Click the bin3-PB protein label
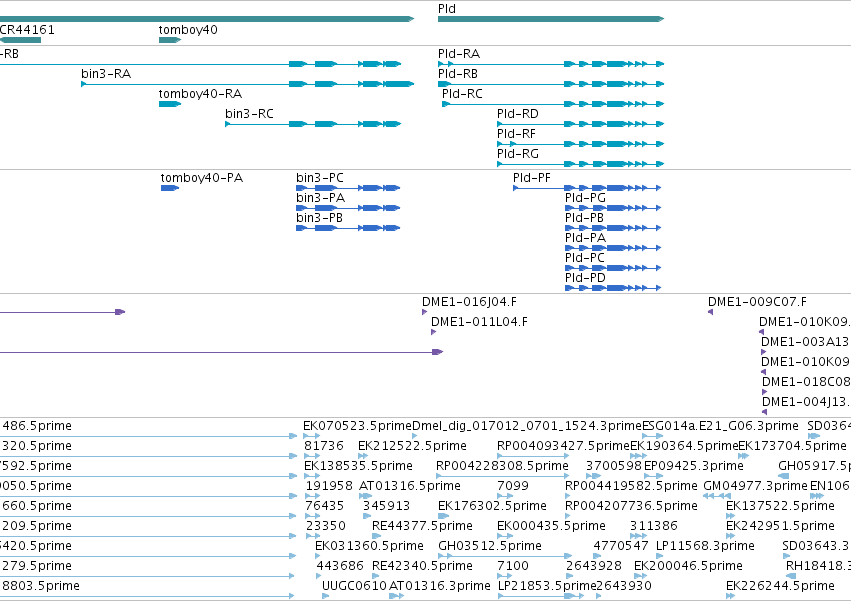Screen dimensions: 851x601 pos(319,218)
